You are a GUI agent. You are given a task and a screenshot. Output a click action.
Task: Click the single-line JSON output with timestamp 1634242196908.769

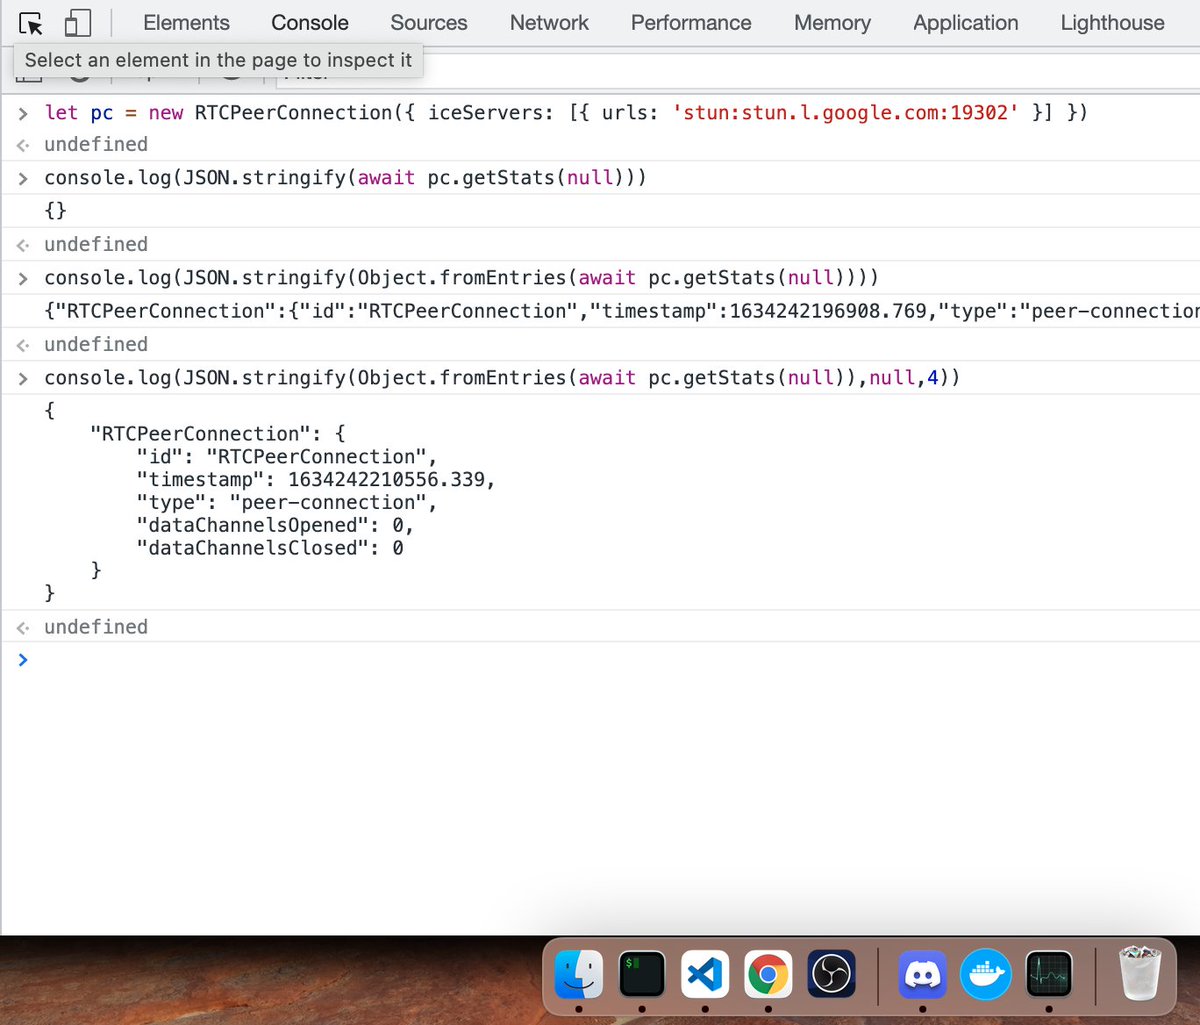point(620,311)
